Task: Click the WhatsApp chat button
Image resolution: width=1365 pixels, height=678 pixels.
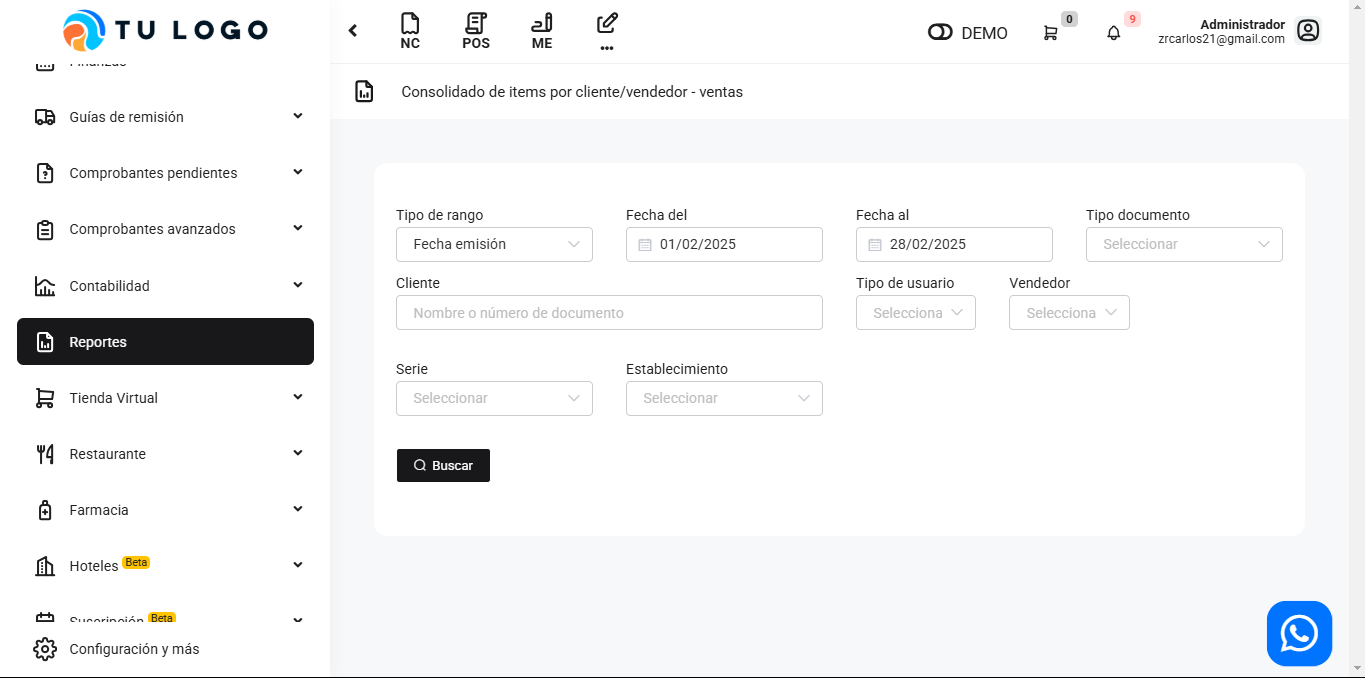Action: [x=1299, y=633]
